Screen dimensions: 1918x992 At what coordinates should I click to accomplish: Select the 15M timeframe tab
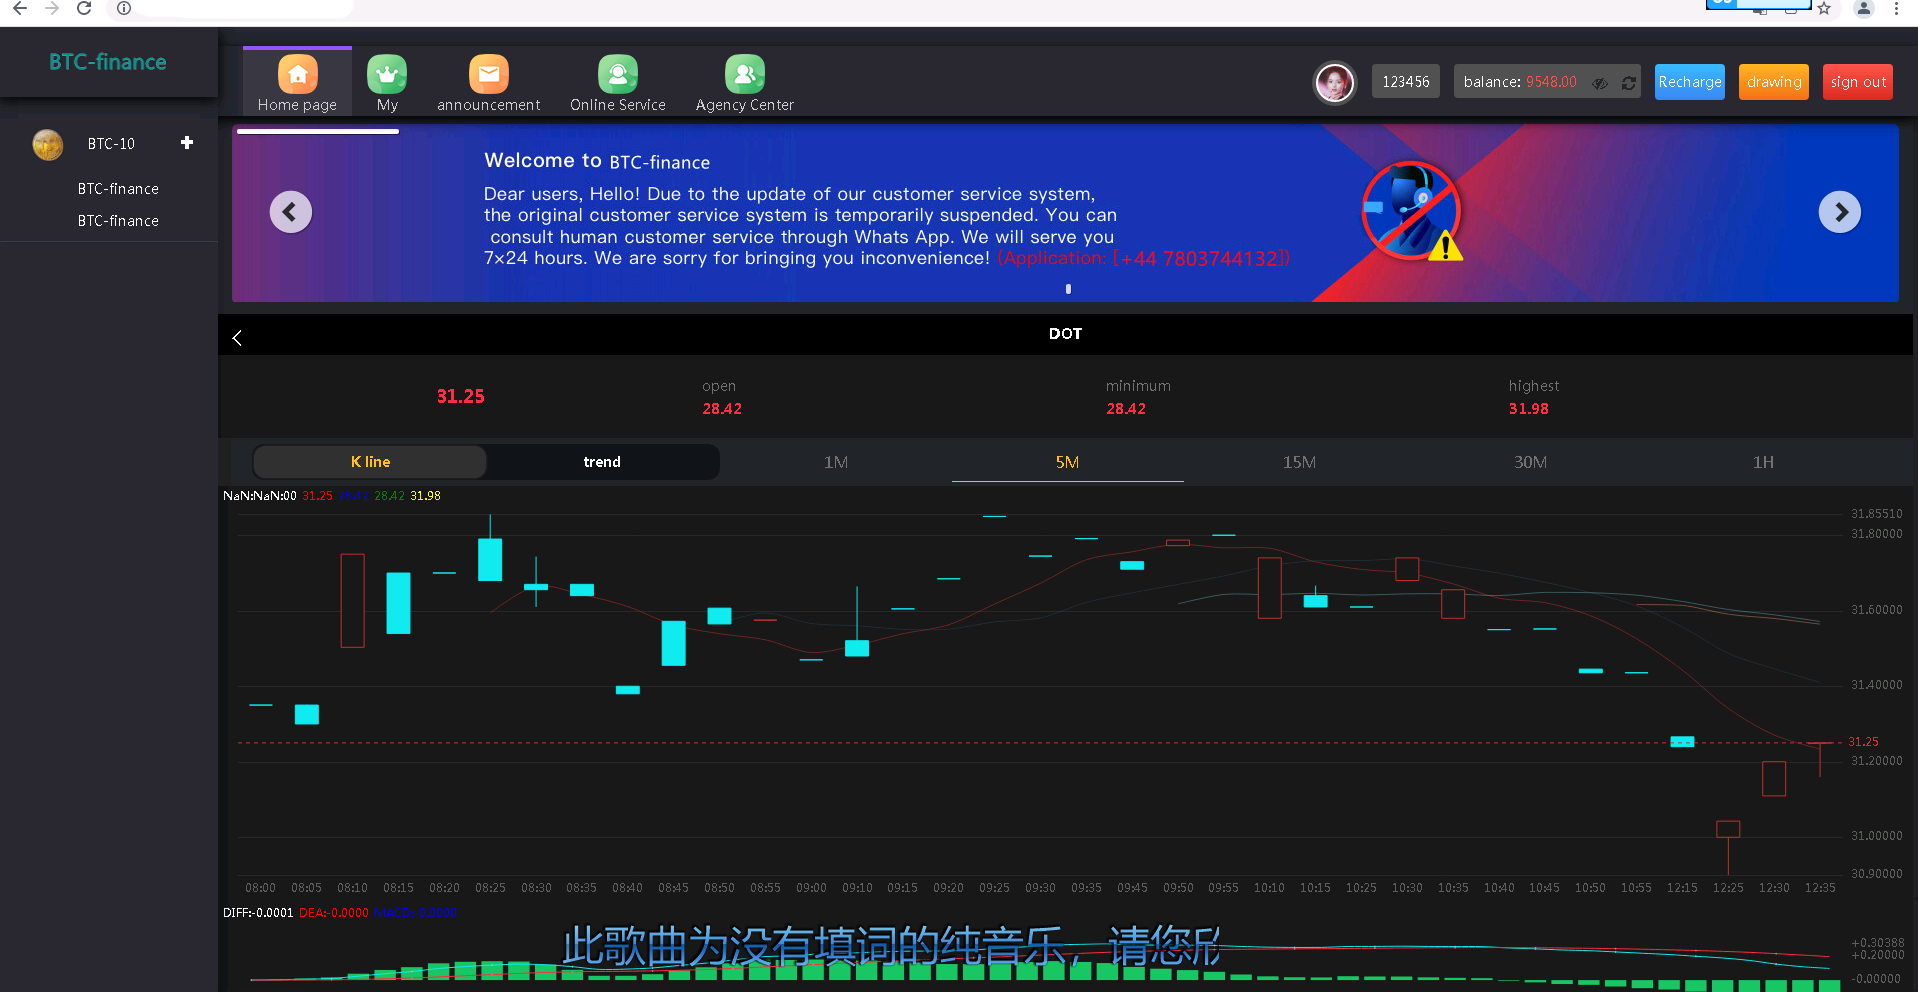point(1299,462)
